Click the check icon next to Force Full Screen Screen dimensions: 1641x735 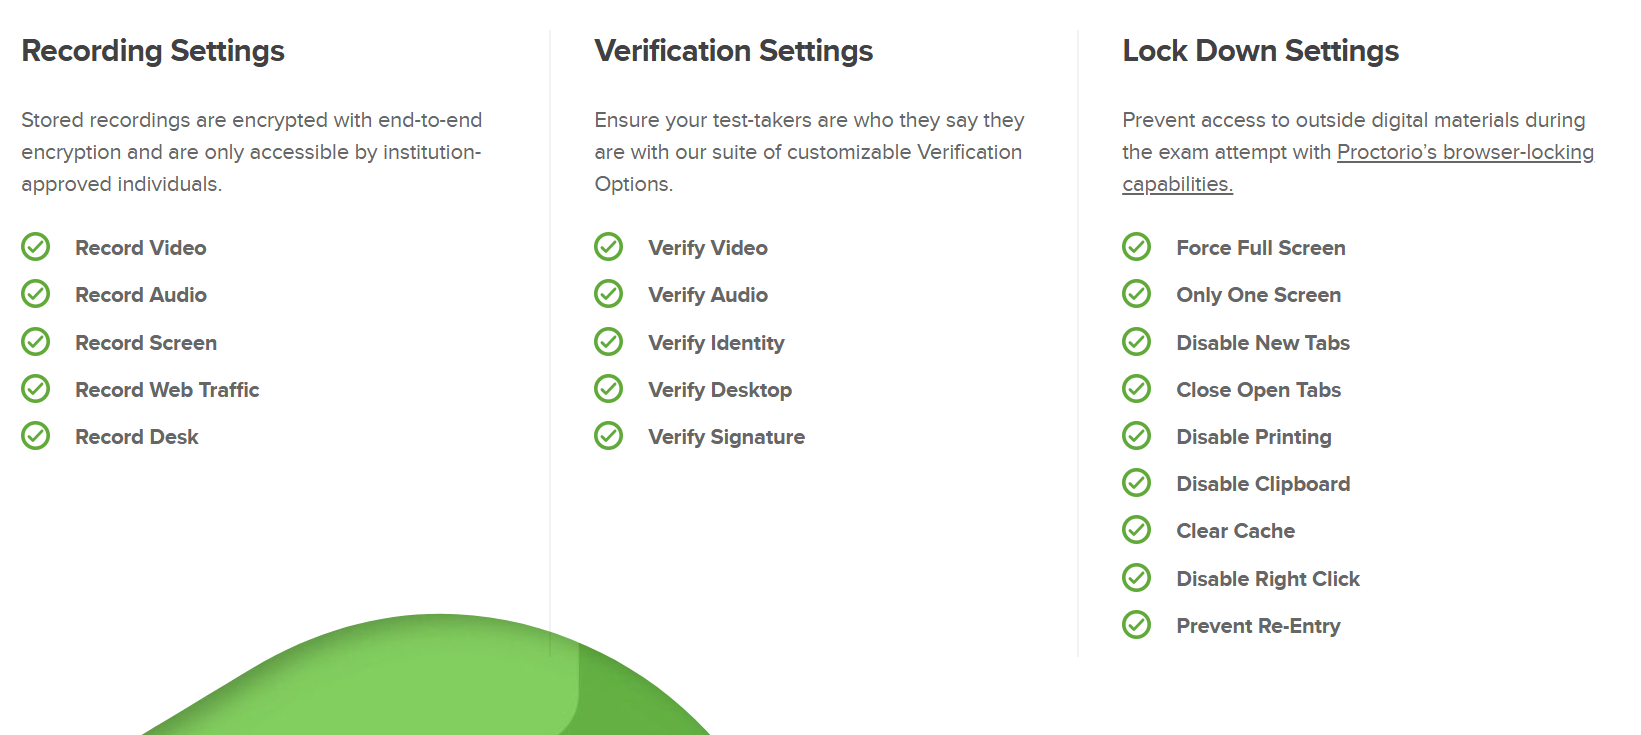tap(1136, 247)
